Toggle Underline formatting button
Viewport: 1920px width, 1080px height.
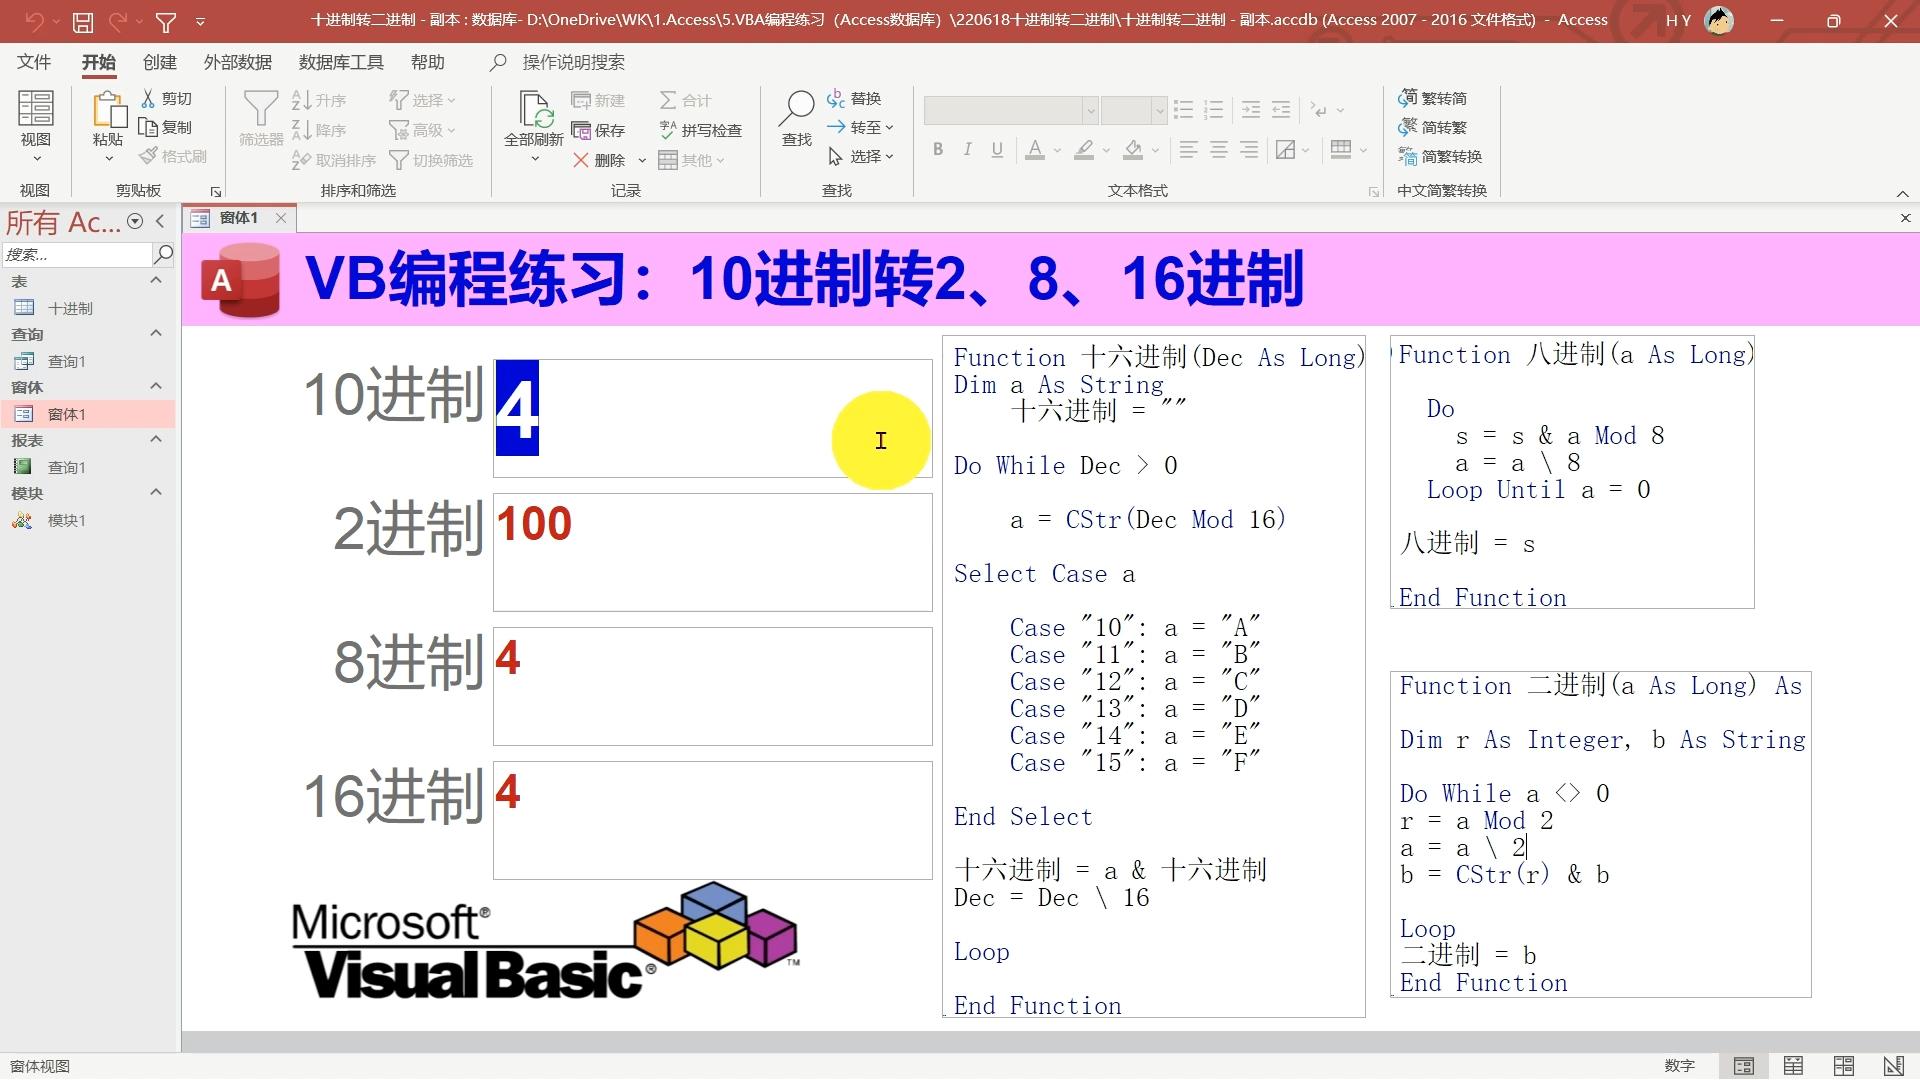997,150
